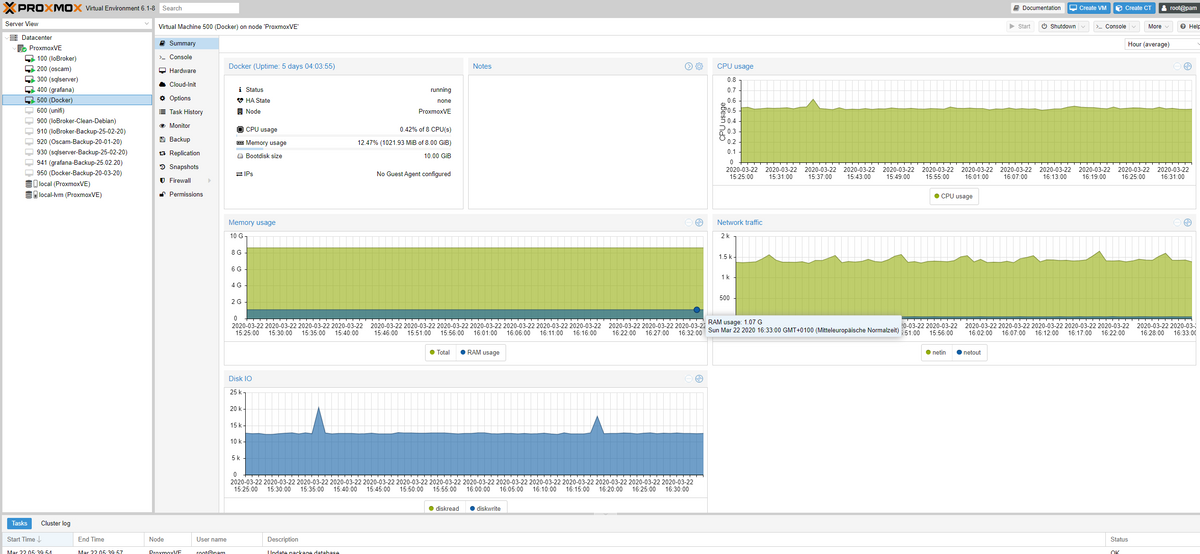Click the Snapshots history icon in the sidebar
Viewport: 1200px width, 554px height.
tap(162, 167)
